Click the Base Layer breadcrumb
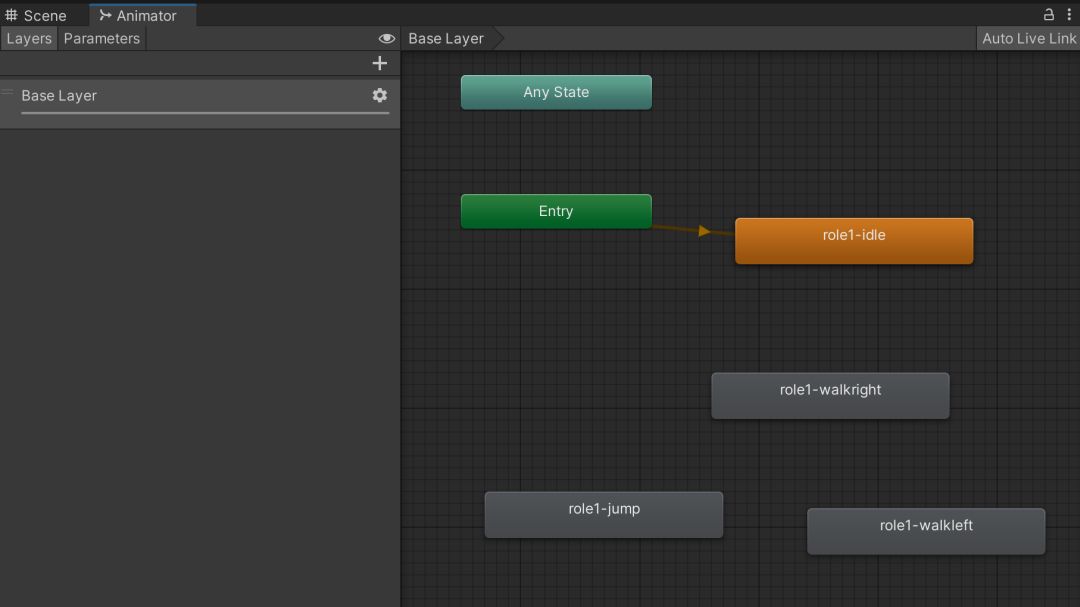This screenshot has width=1080, height=607. click(x=446, y=39)
